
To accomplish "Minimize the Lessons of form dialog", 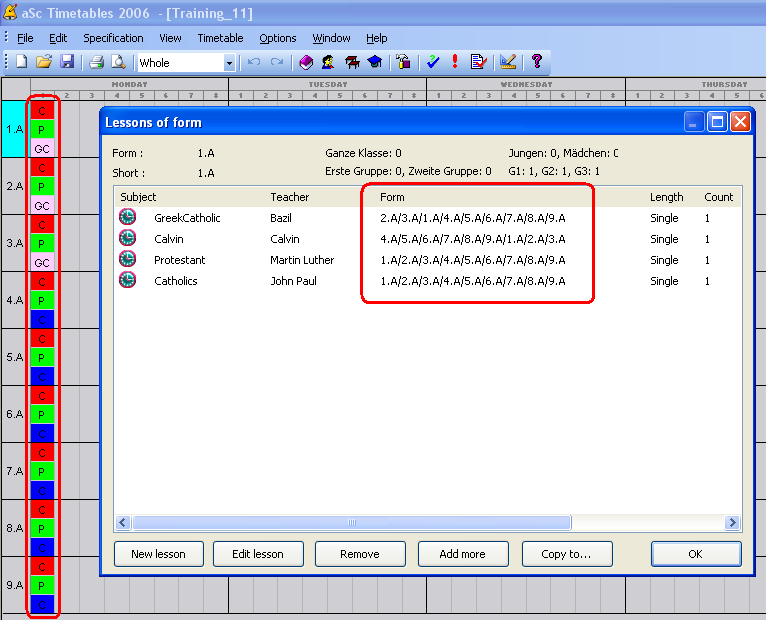I will tap(693, 122).
